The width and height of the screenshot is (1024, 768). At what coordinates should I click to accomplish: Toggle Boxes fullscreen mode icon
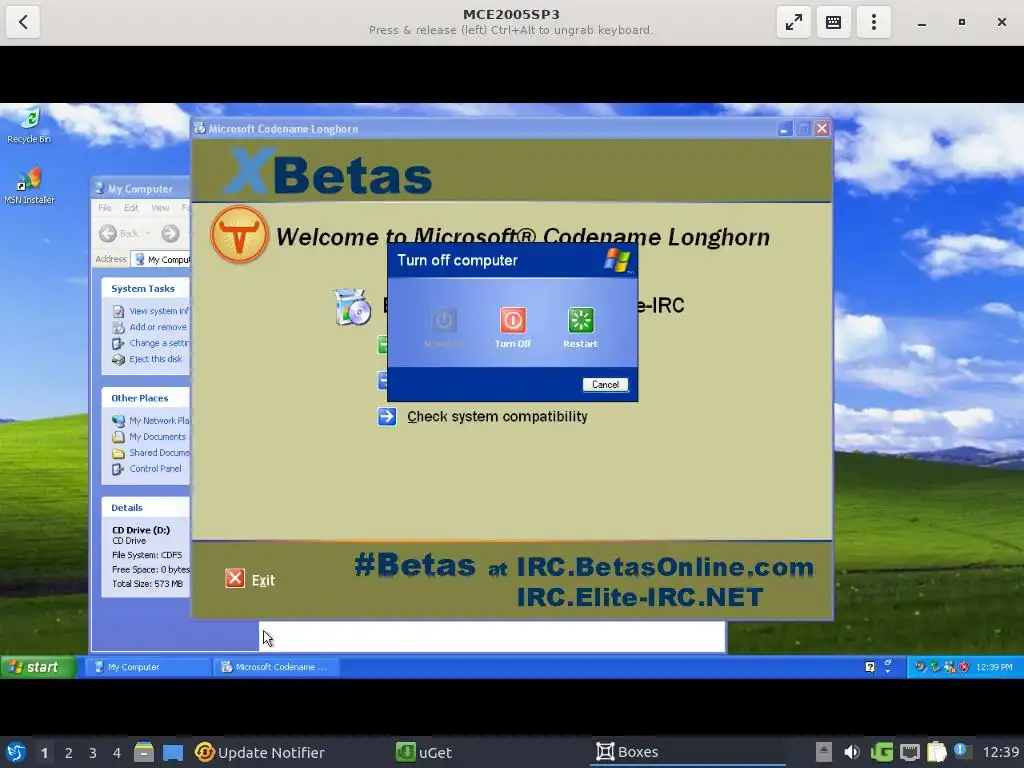tap(793, 22)
